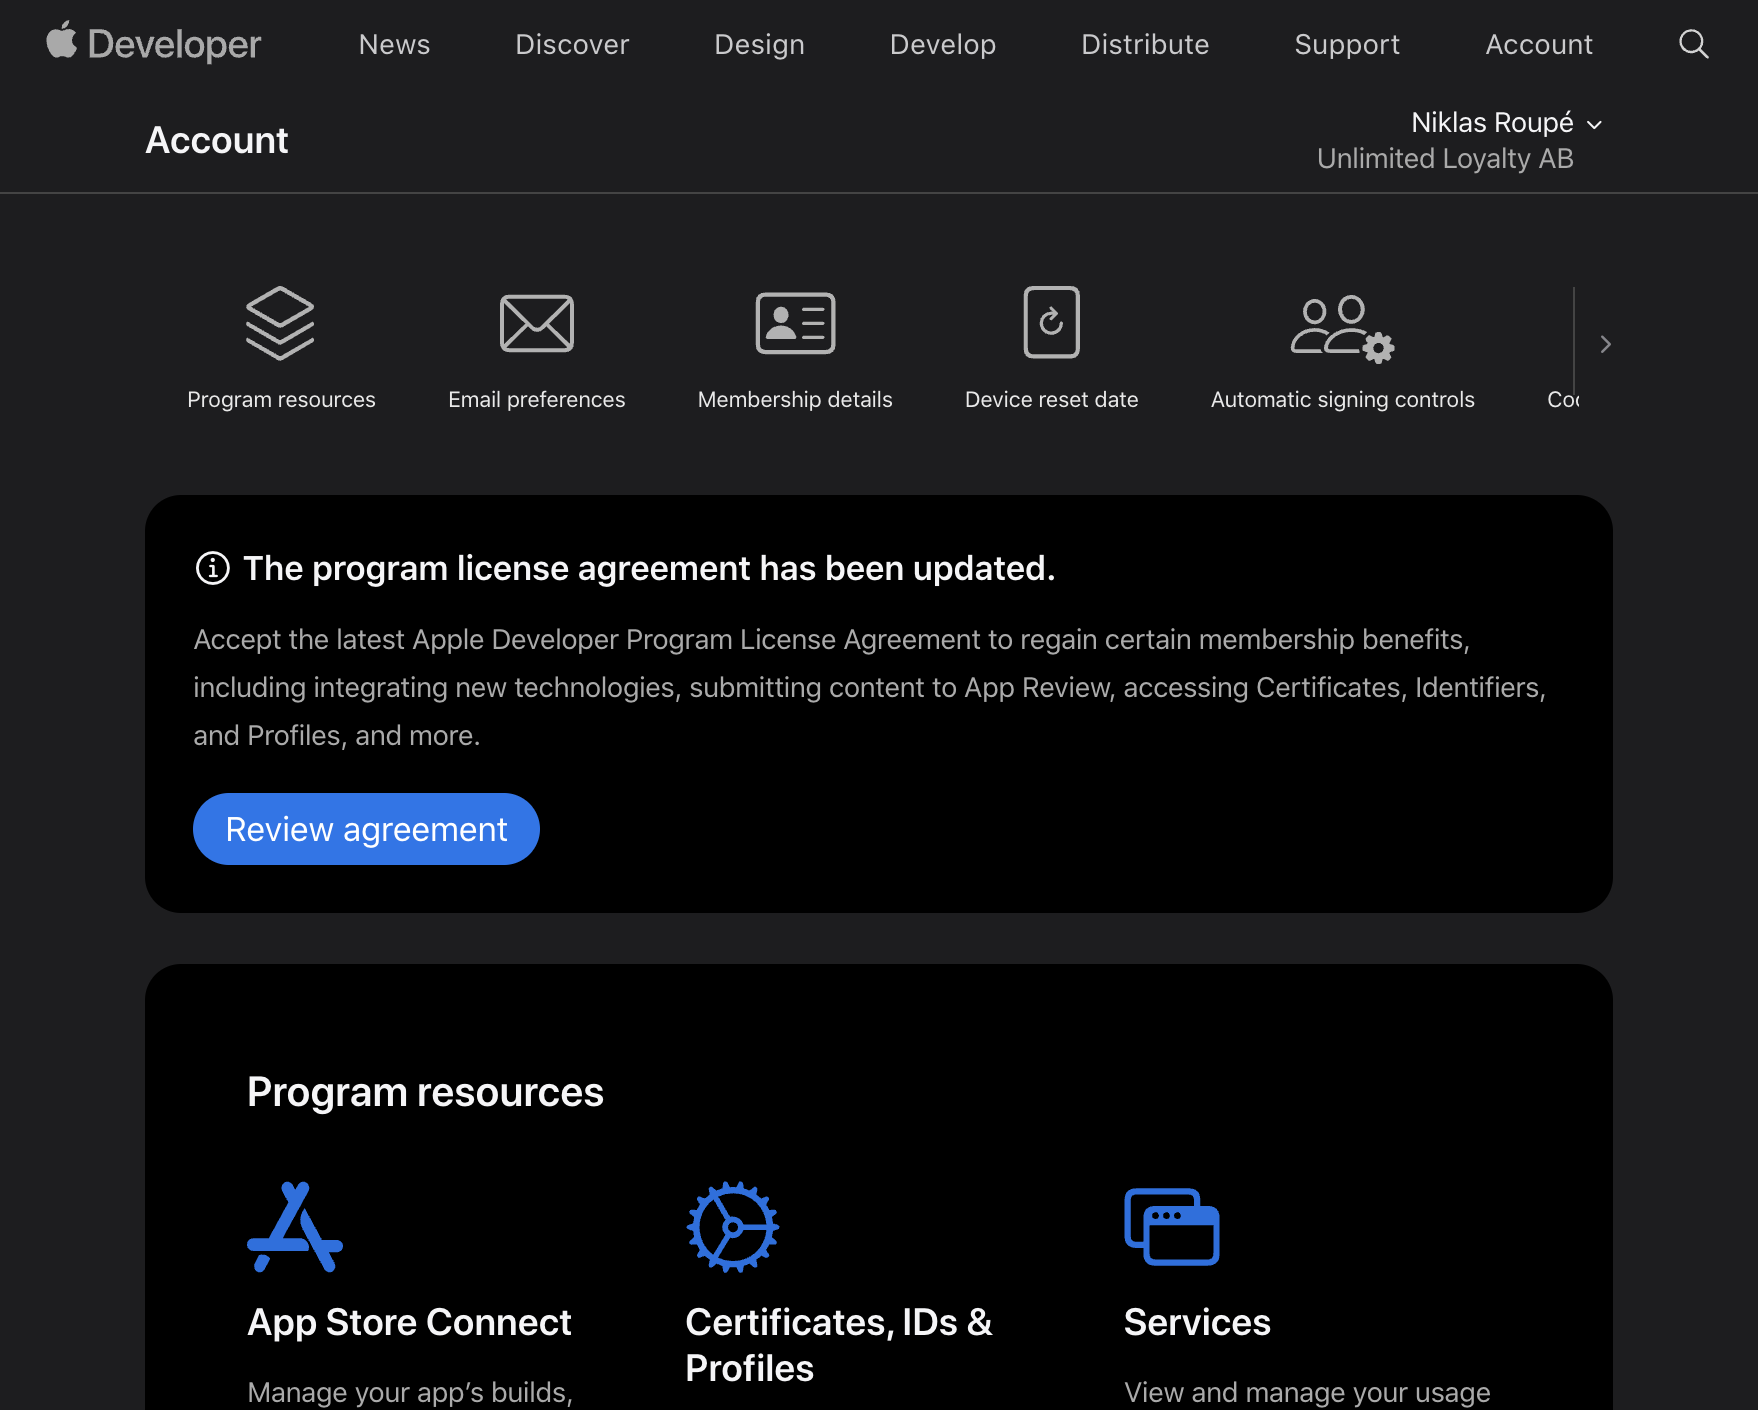Select Automatic signing controls label

pos(1343,399)
